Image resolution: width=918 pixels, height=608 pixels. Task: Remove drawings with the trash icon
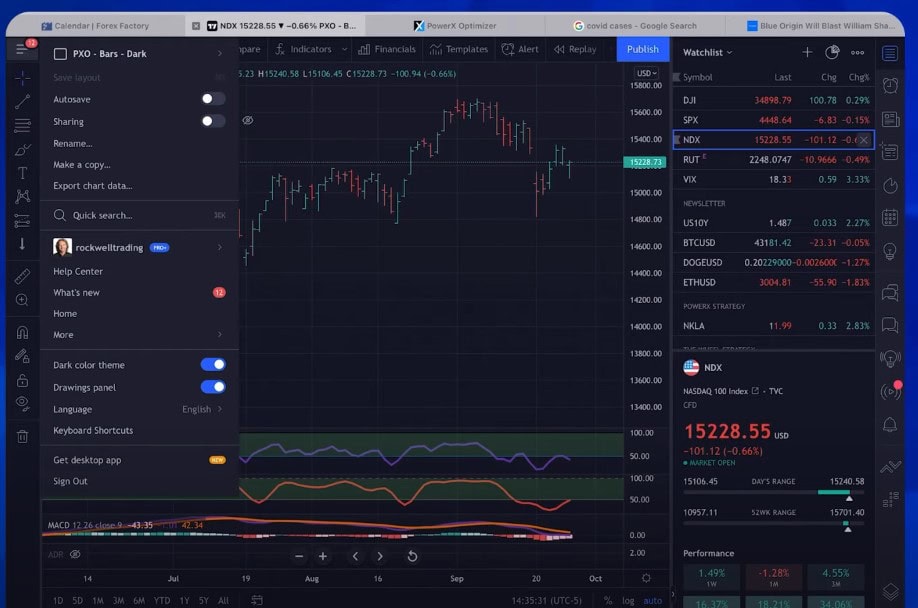point(22,437)
